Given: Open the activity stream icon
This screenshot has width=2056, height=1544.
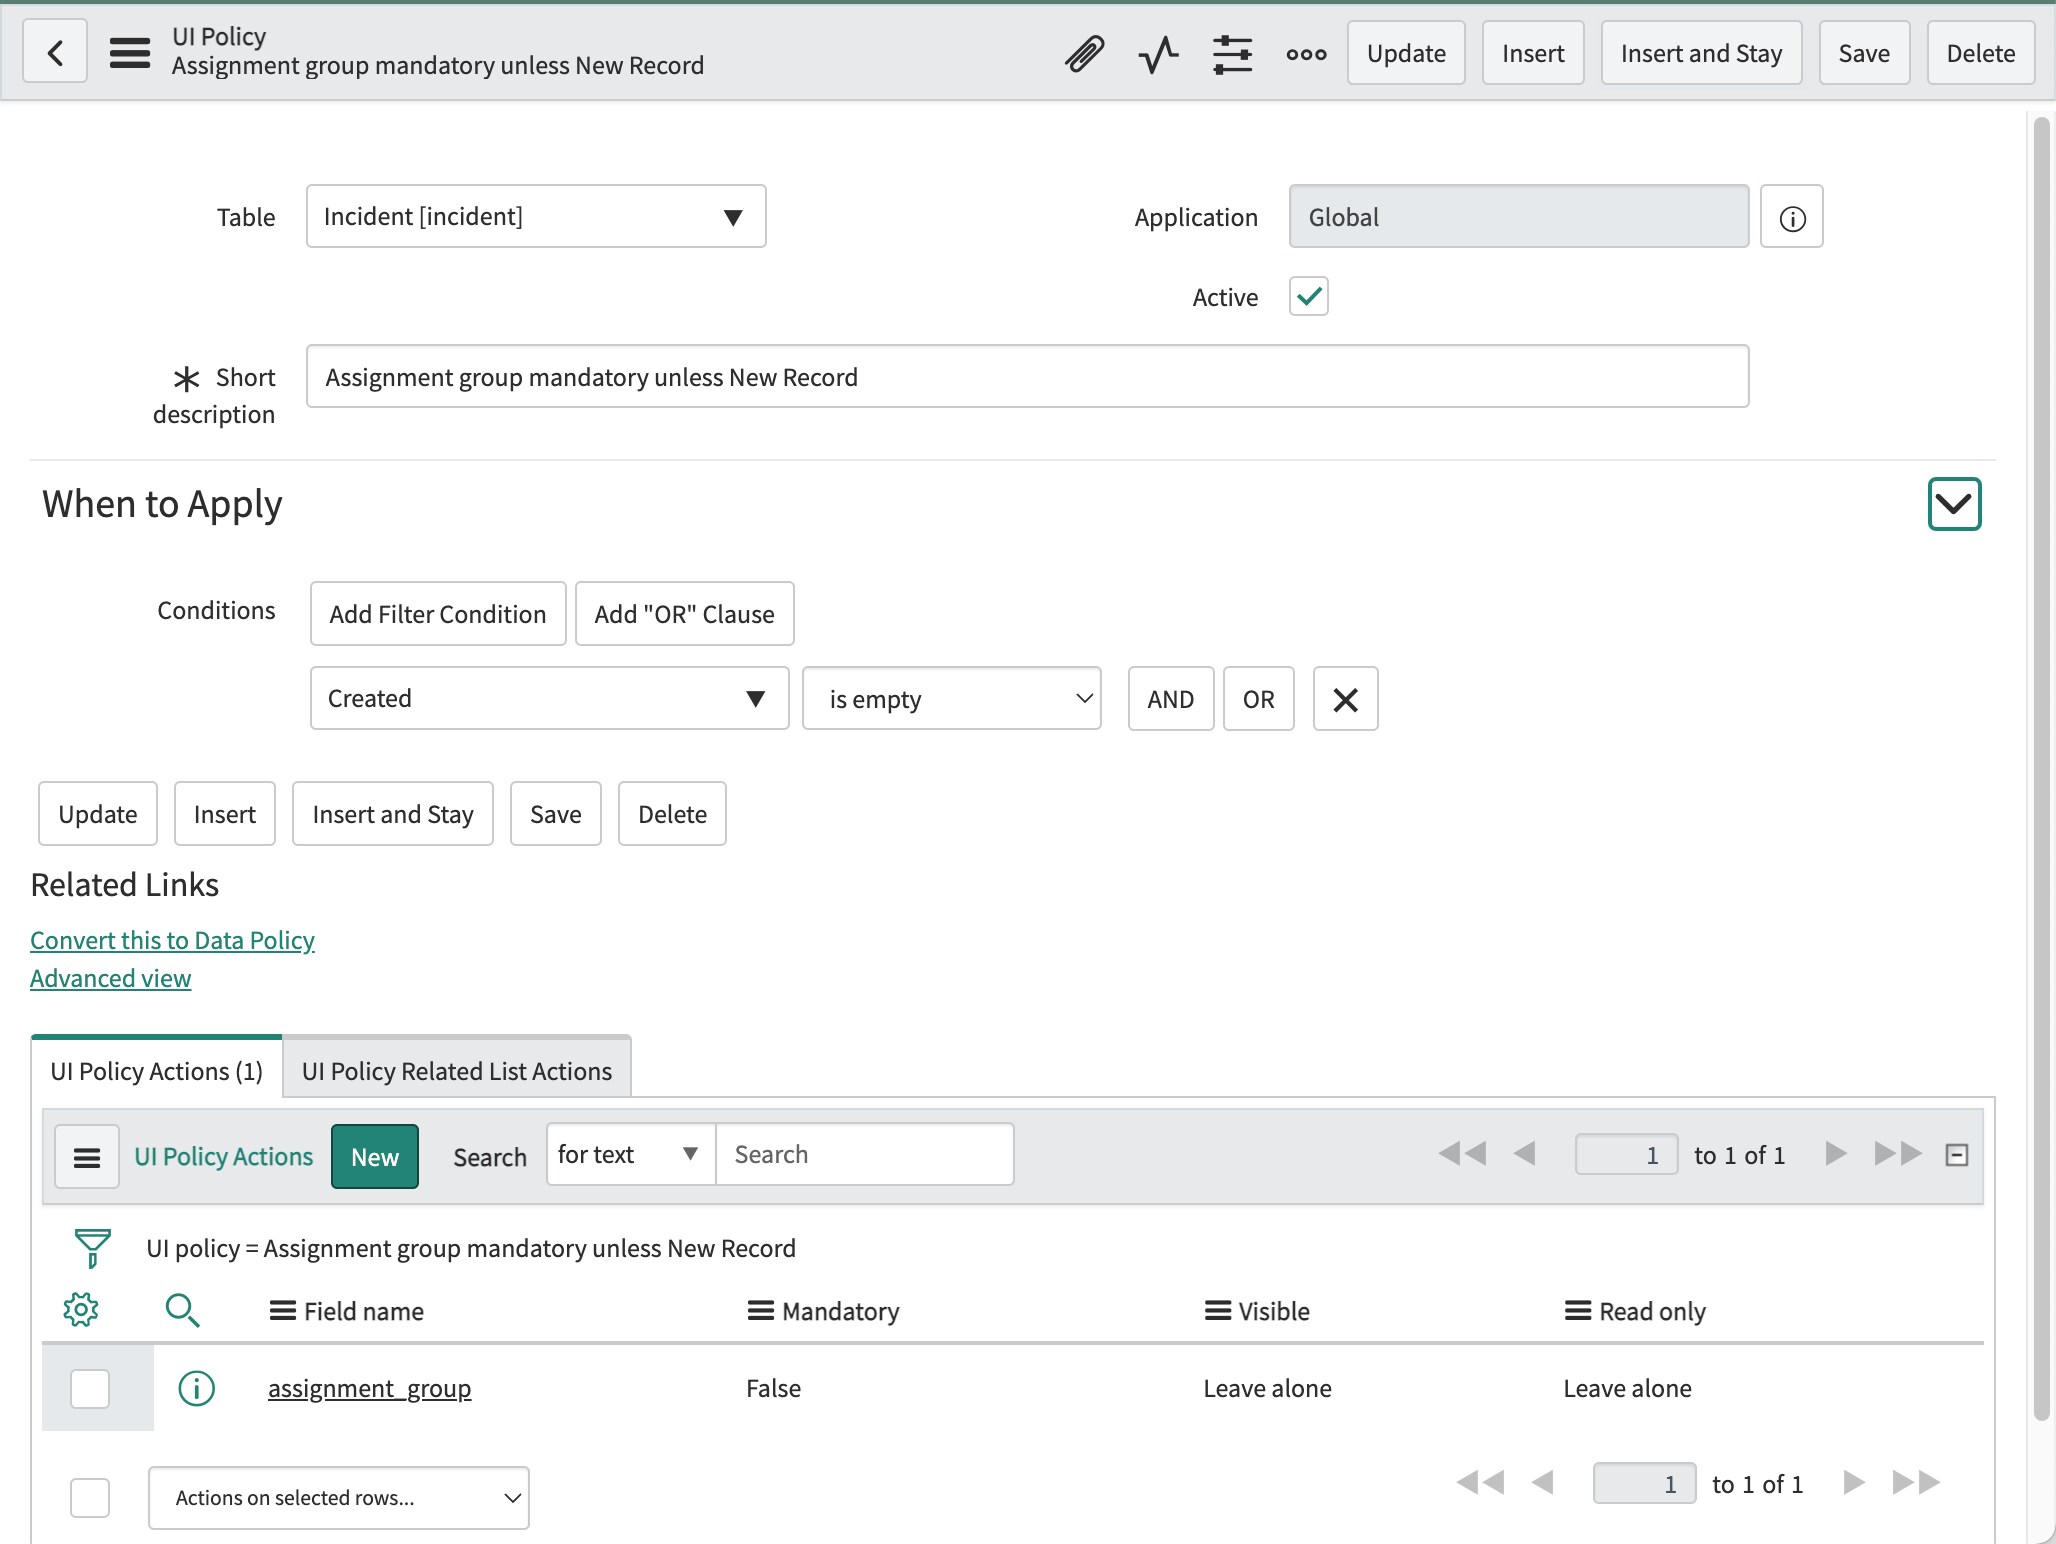Looking at the screenshot, I should [x=1157, y=53].
